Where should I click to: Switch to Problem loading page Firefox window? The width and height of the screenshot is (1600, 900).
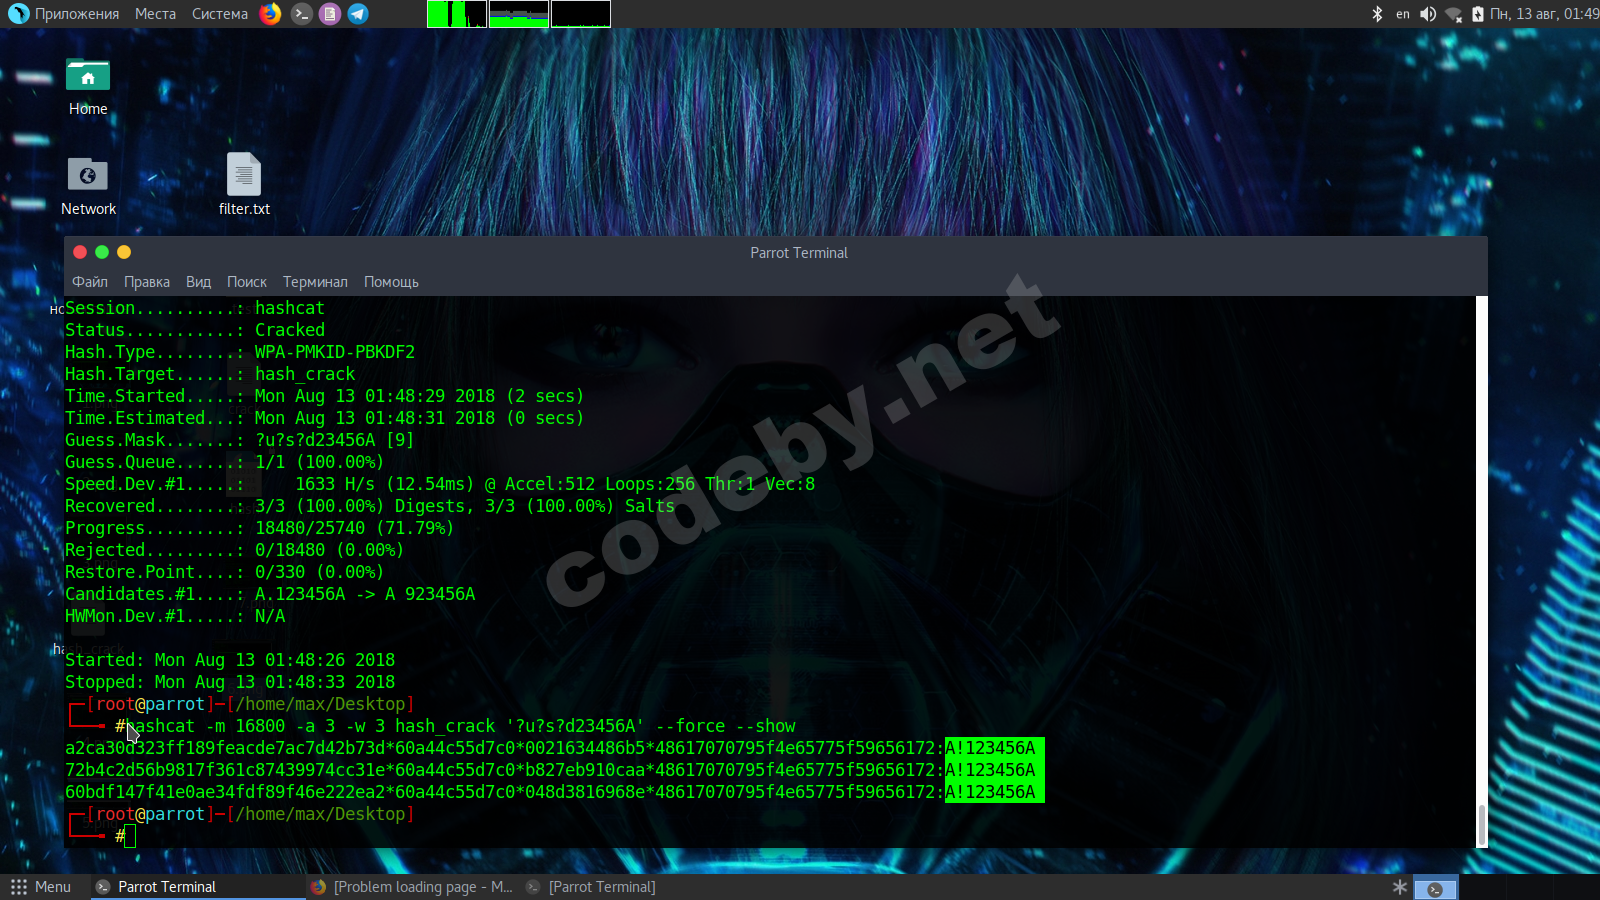411,887
